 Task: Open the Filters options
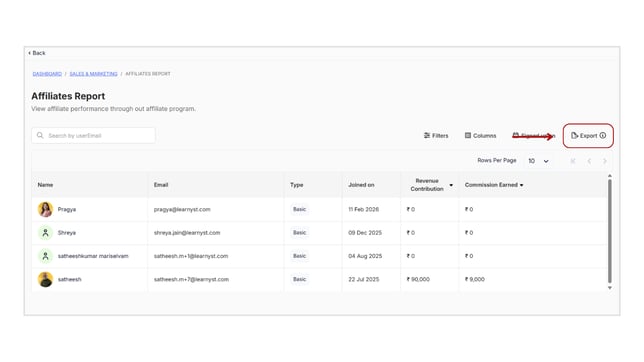436,136
